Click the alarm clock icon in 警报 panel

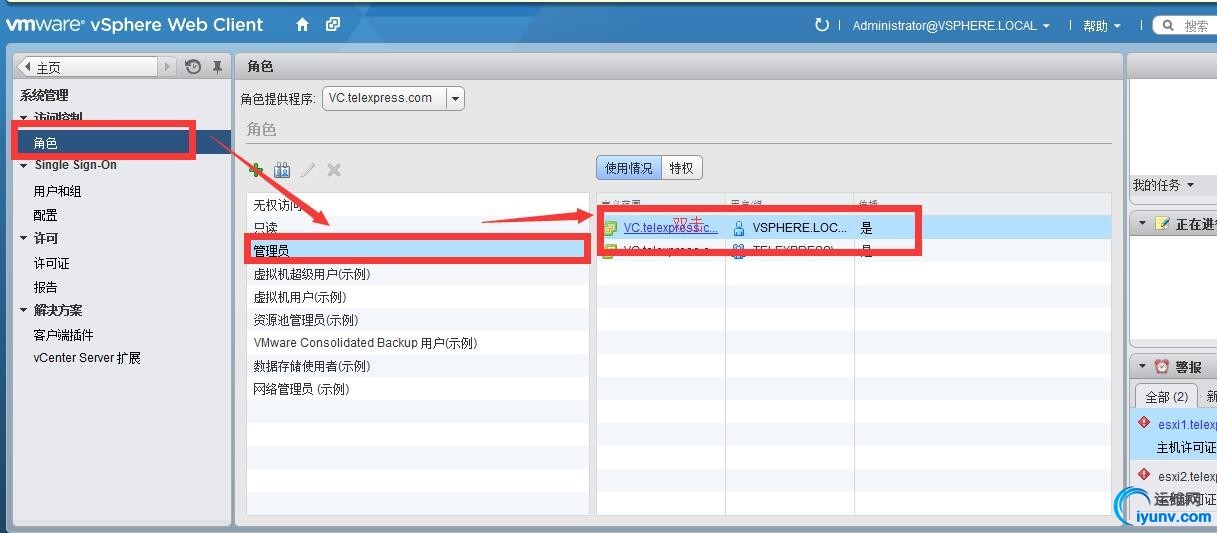[1162, 367]
